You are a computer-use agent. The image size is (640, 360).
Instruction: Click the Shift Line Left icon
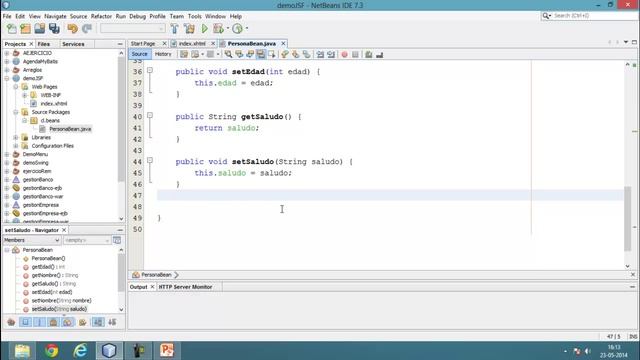pyautogui.click(x=320, y=54)
